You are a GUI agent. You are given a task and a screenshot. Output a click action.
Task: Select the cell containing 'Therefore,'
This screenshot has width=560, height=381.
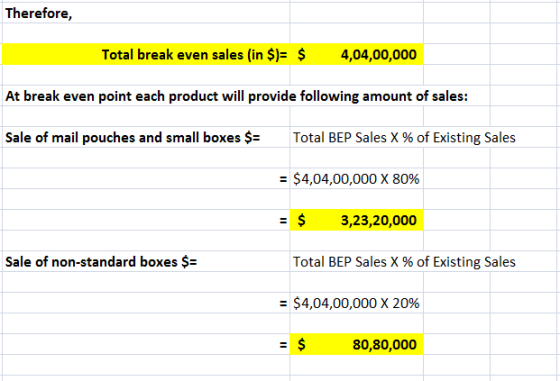click(146, 13)
